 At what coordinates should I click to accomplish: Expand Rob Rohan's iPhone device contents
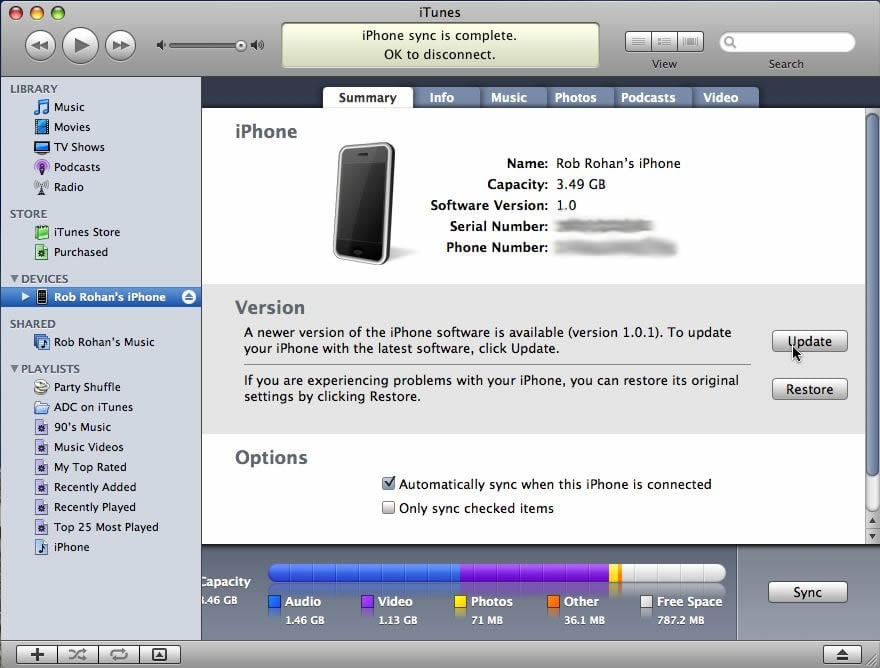tap(25, 296)
